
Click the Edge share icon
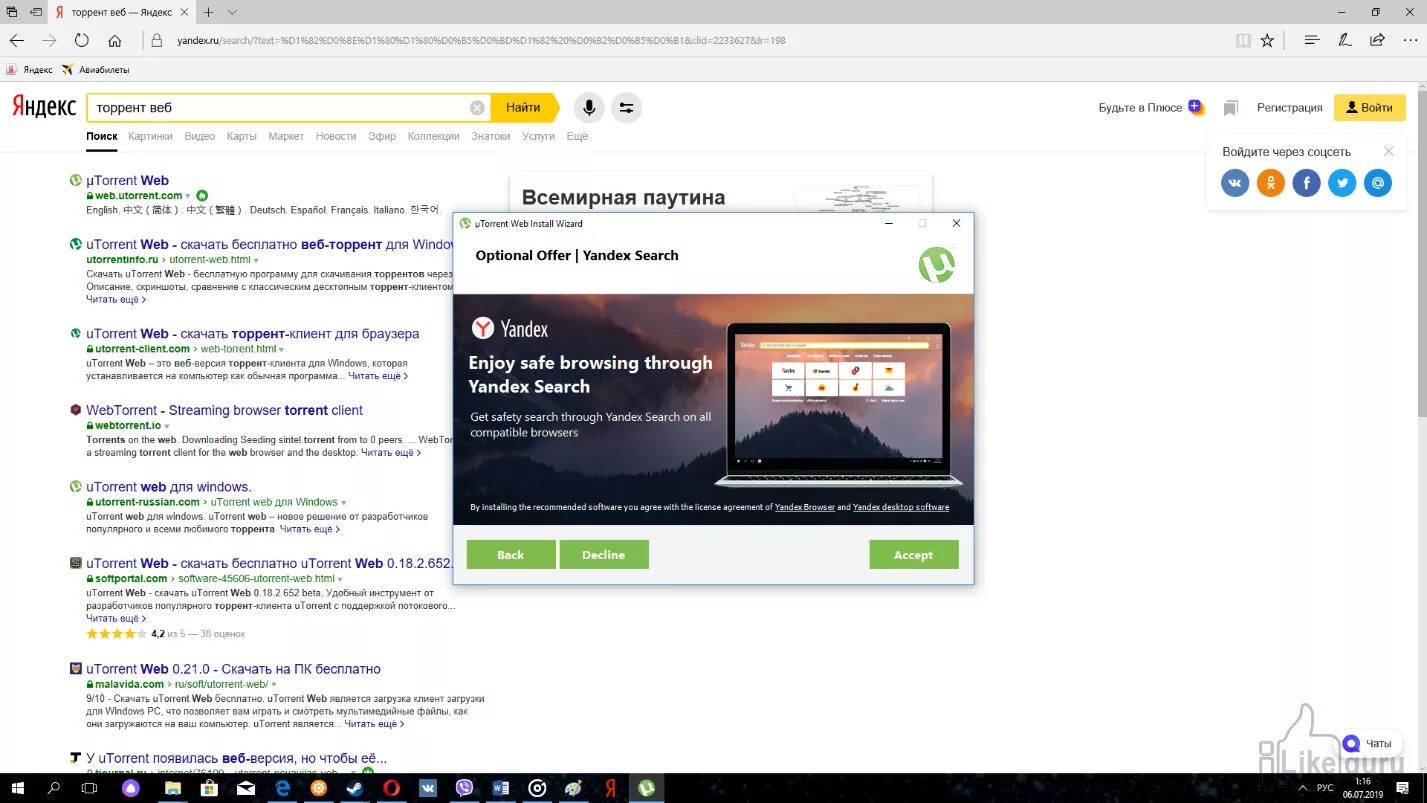[x=1377, y=41]
